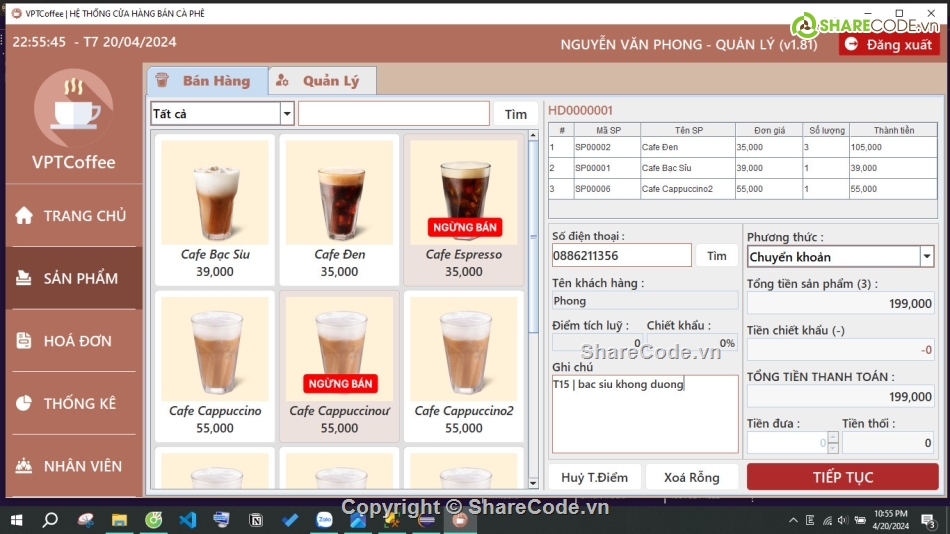
Task: Select invoice row Cafe Cappuccino2 SP00006
Action: pos(743,189)
